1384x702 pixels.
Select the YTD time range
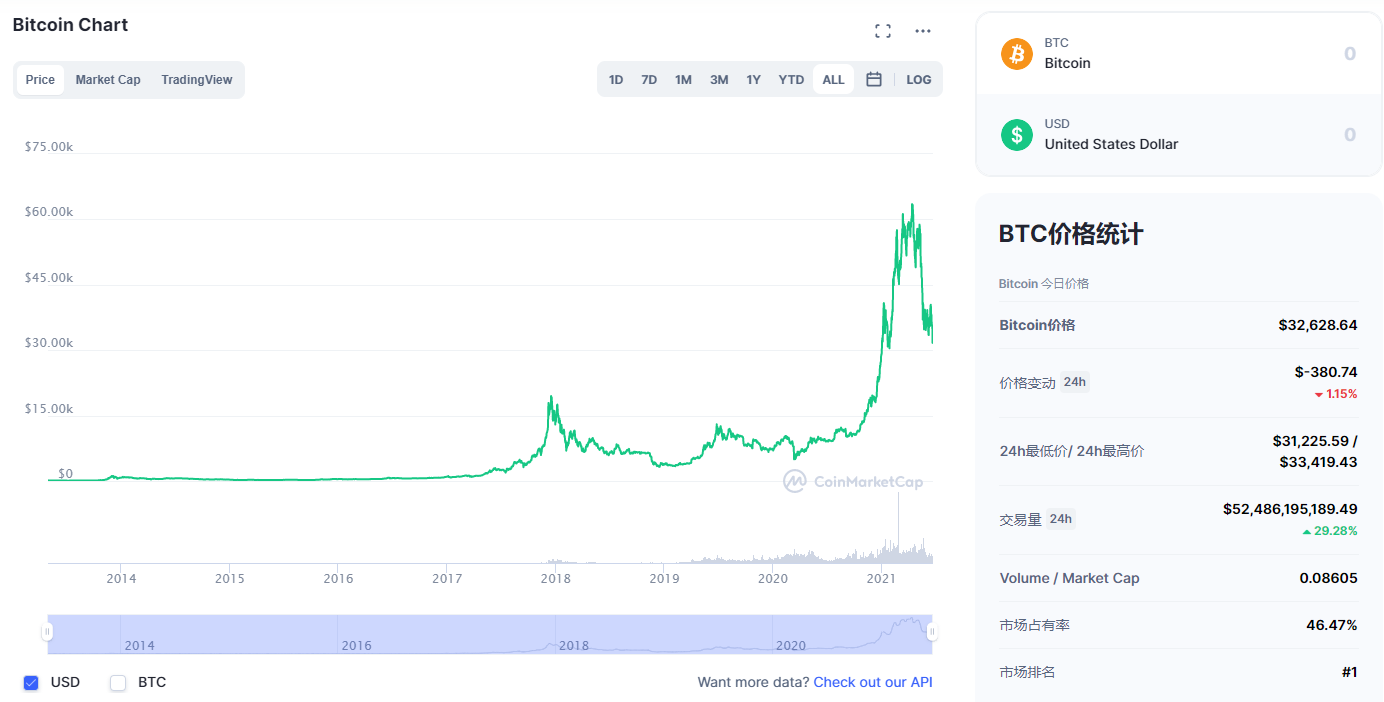(x=791, y=80)
